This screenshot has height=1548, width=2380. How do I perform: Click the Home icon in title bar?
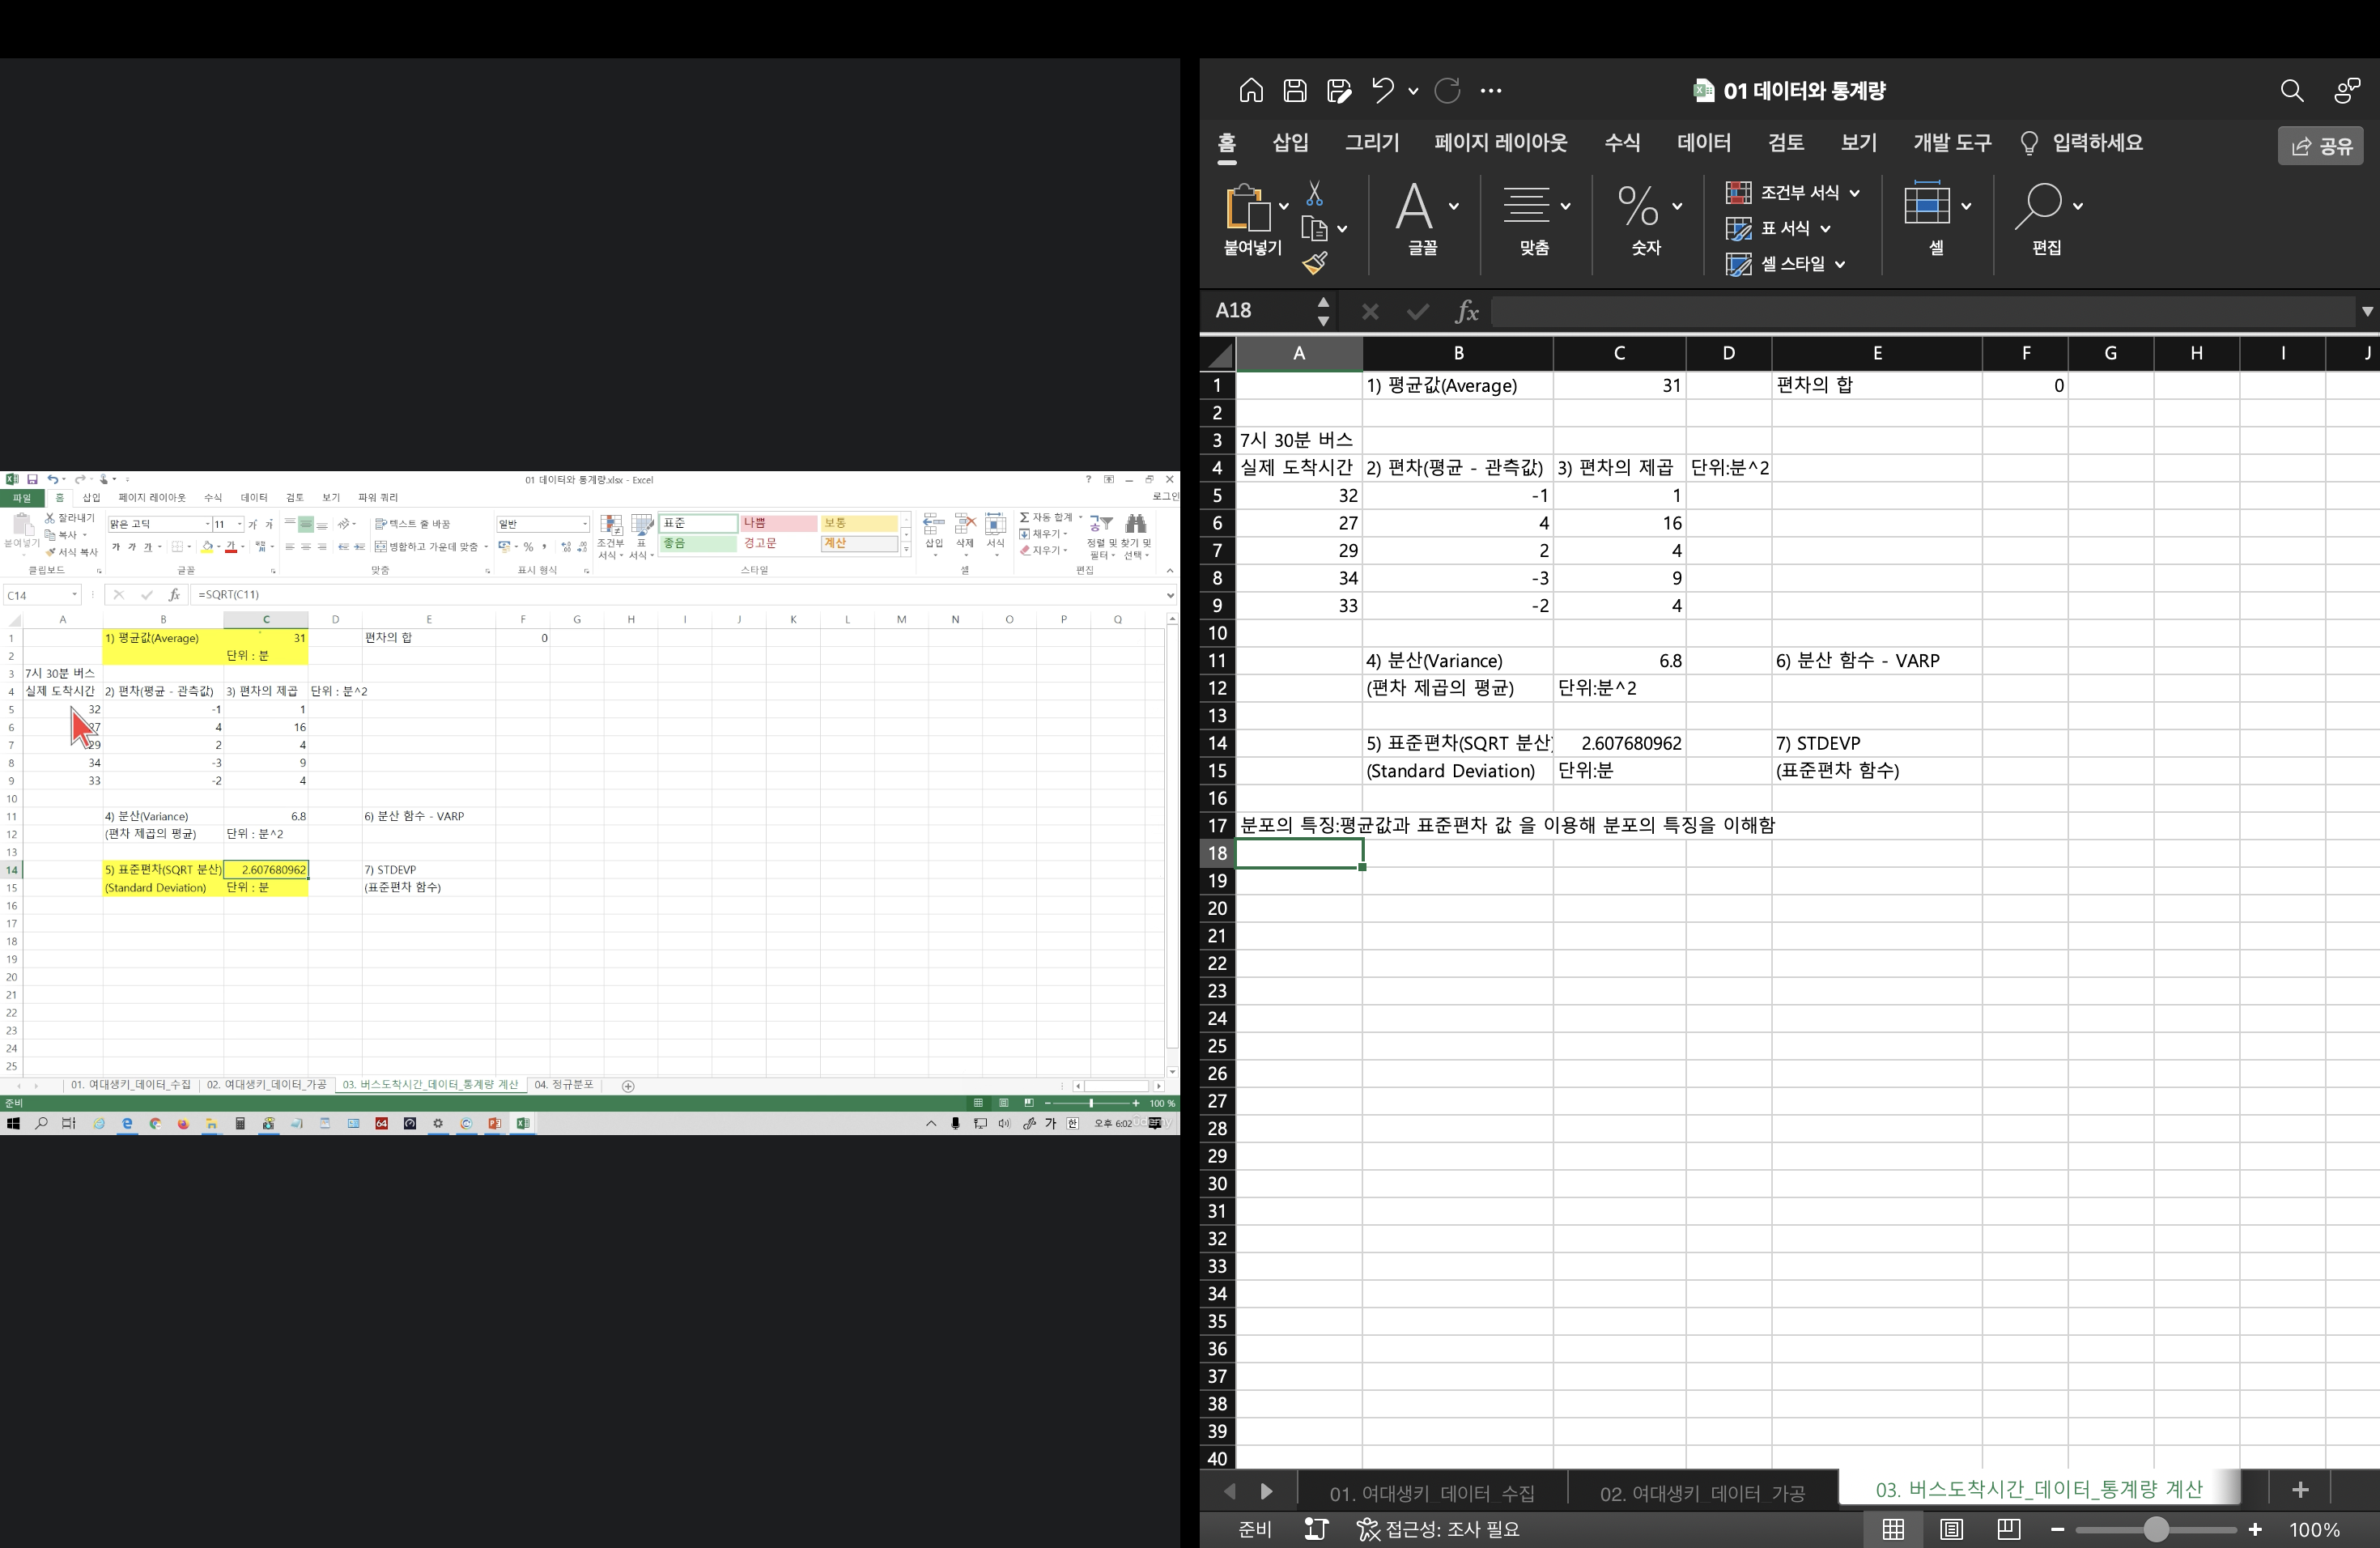click(x=1251, y=91)
